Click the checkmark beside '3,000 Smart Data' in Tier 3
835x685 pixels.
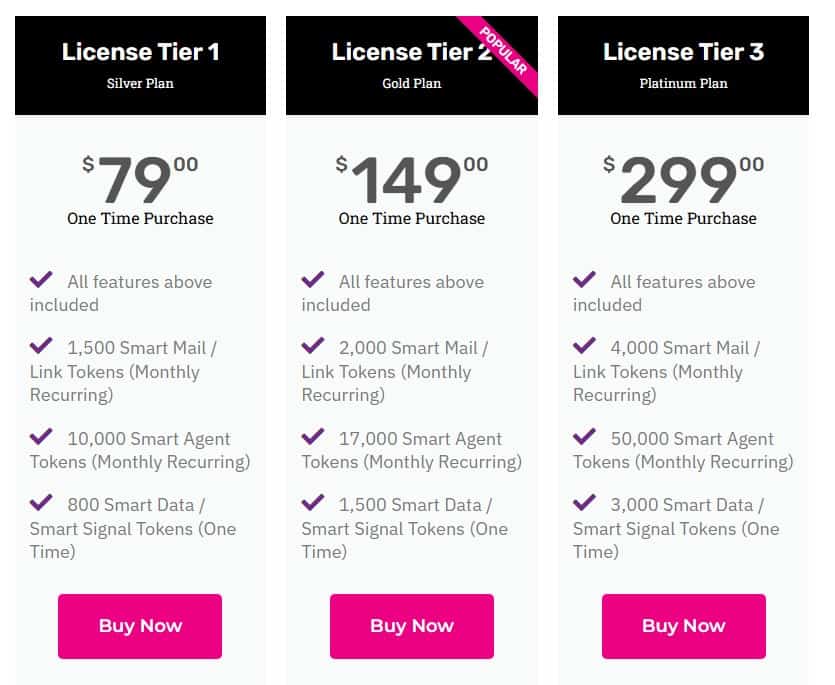pos(585,503)
